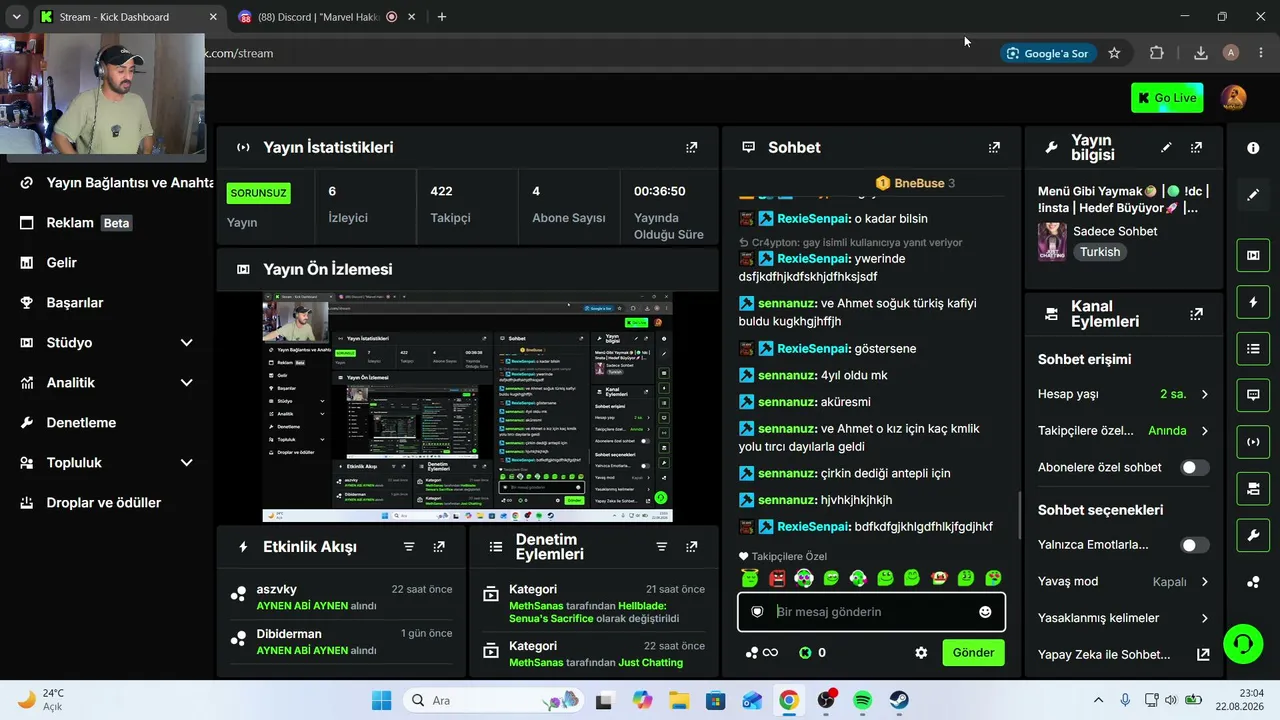
Task: Pop out the Yayın İstatistikleri panel
Action: 691,147
